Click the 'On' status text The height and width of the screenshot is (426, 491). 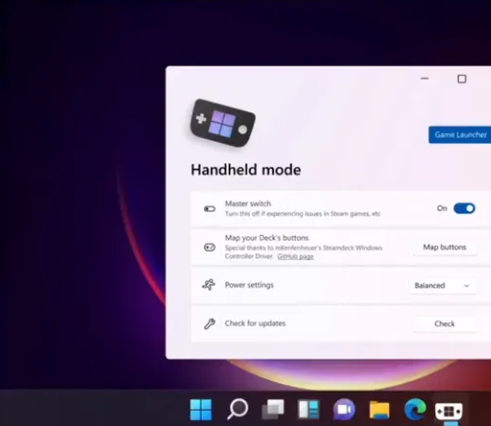442,208
